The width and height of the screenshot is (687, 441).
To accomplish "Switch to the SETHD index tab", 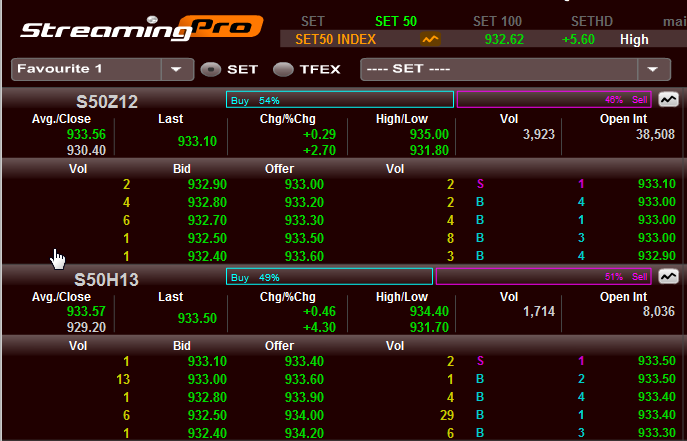I will (x=592, y=21).
